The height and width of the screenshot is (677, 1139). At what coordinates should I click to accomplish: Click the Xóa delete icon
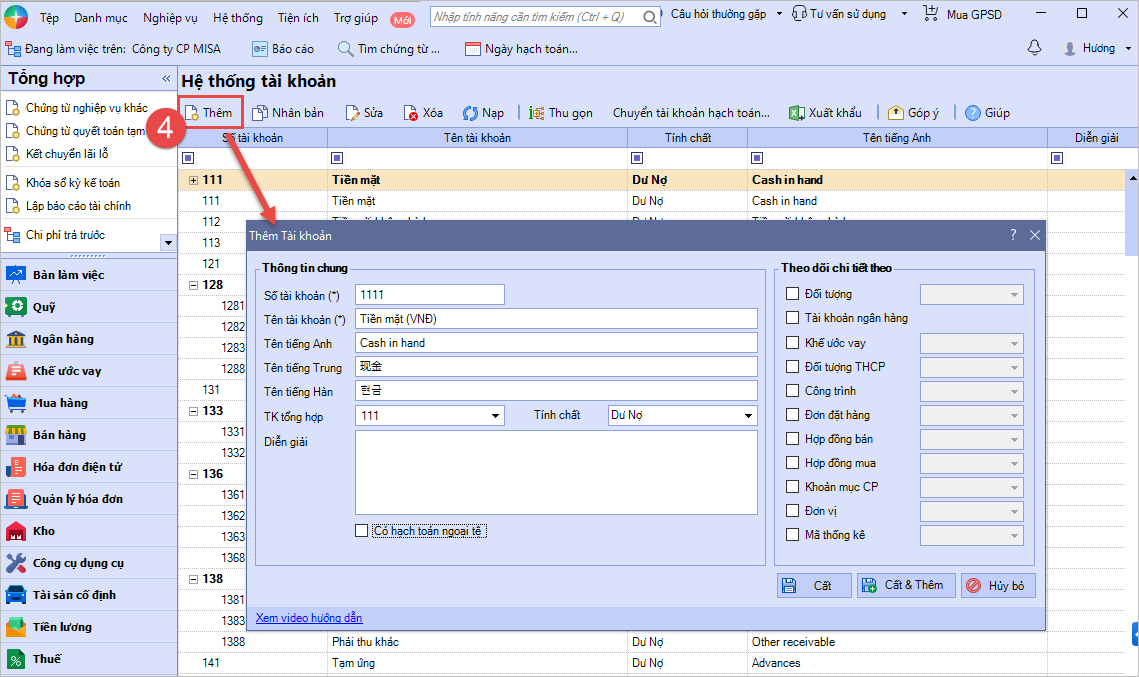[411, 113]
